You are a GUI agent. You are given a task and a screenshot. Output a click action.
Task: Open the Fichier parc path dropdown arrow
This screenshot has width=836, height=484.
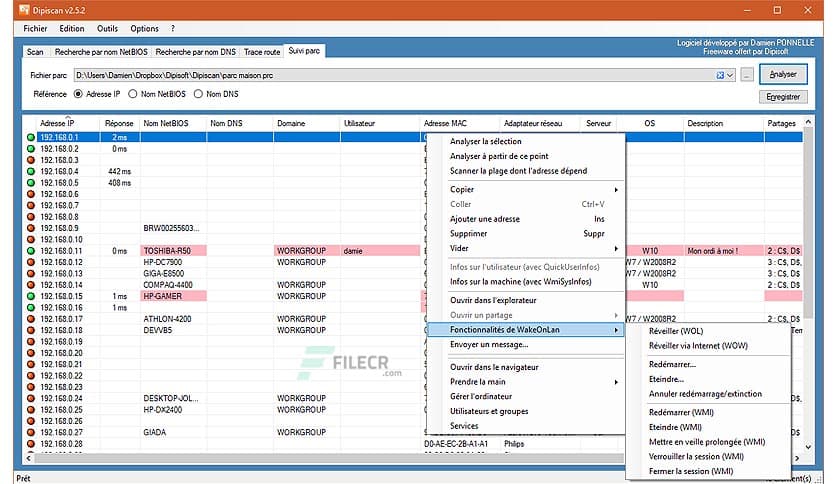(x=730, y=76)
